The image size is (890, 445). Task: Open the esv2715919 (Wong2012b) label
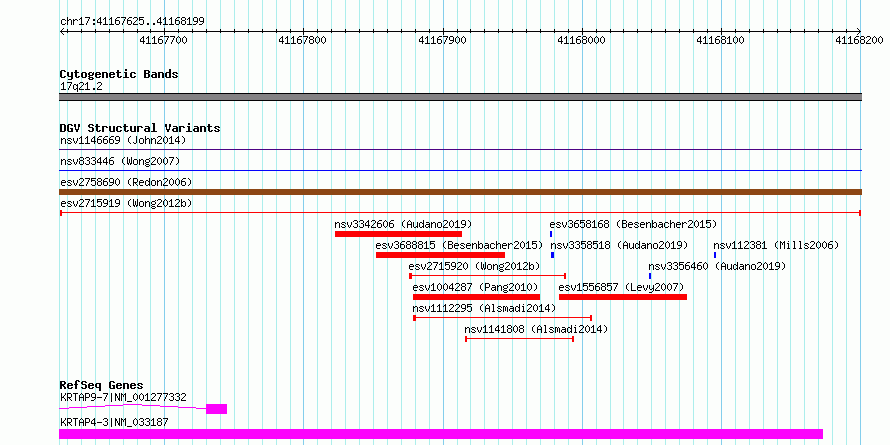pyautogui.click(x=126, y=203)
